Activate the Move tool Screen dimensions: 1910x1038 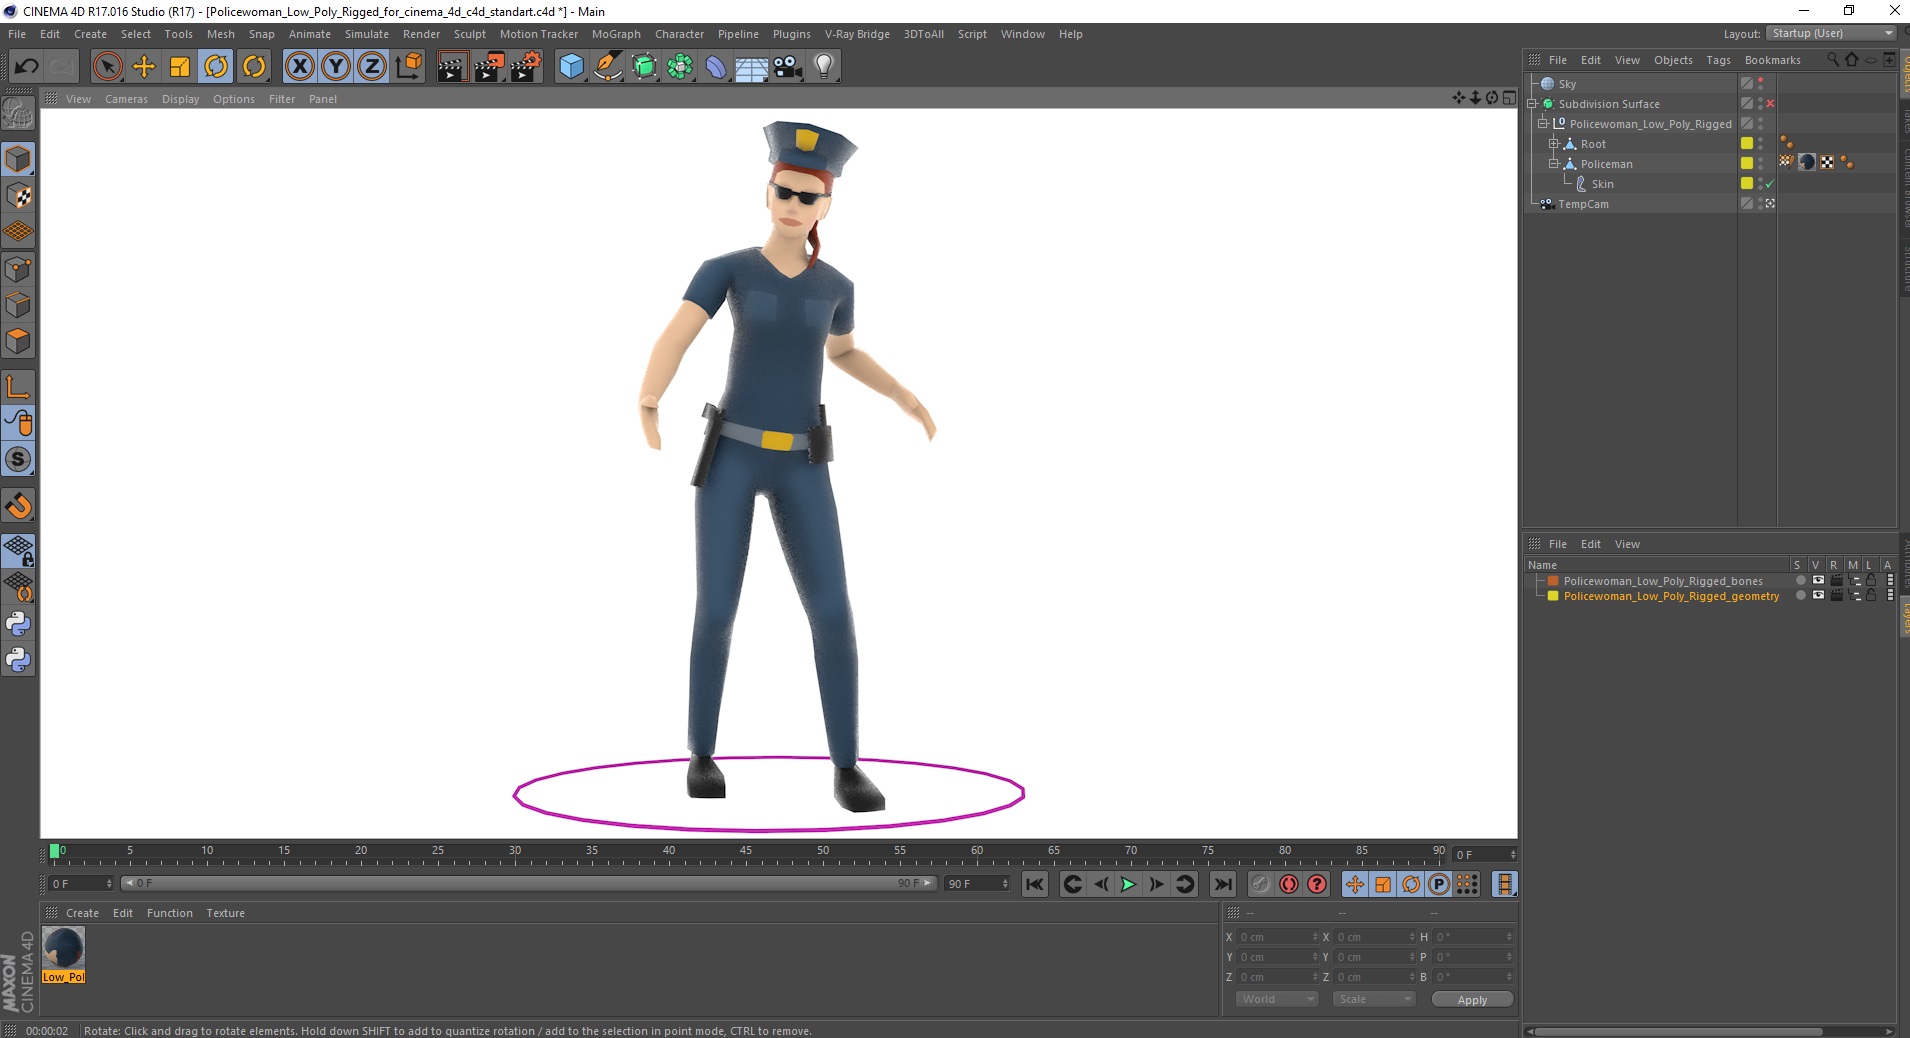coord(144,67)
